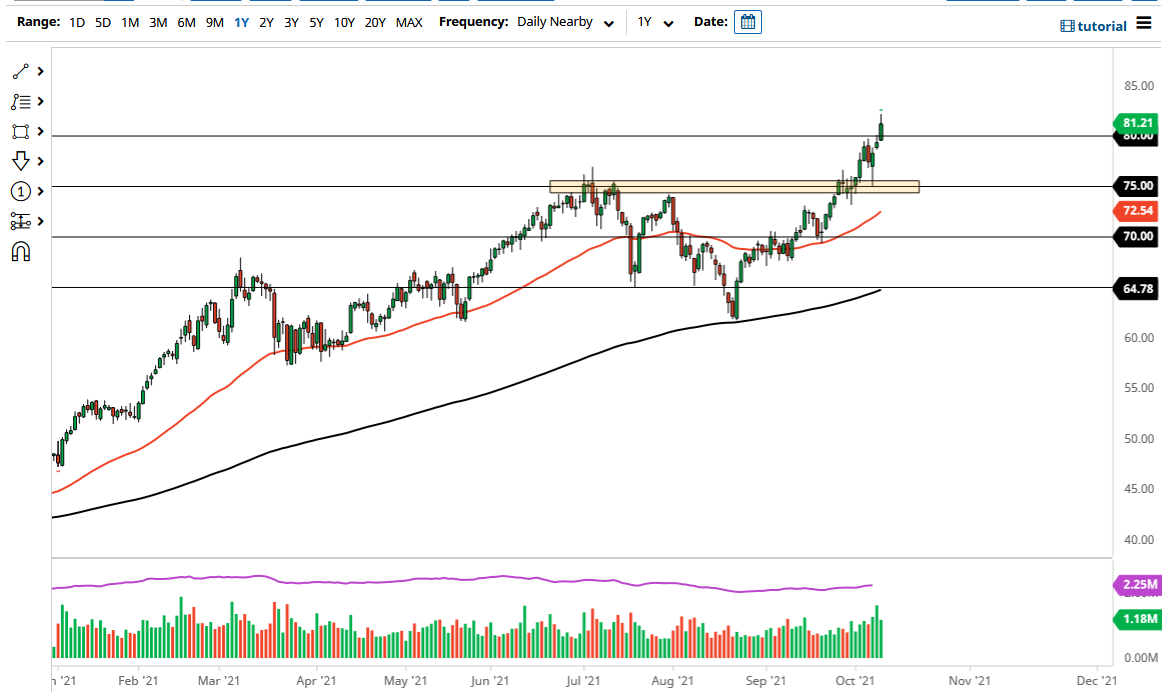The height and width of the screenshot is (700, 1168).
Task: Switch the chart range to MAX
Action: (409, 22)
